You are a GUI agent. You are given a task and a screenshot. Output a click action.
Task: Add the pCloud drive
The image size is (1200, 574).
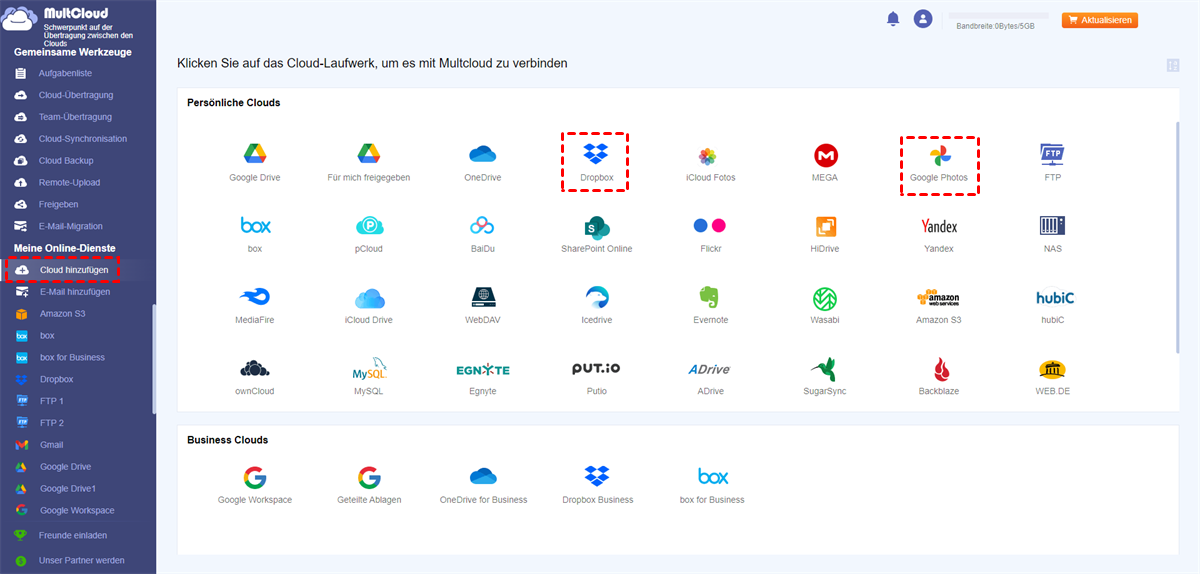coord(369,226)
